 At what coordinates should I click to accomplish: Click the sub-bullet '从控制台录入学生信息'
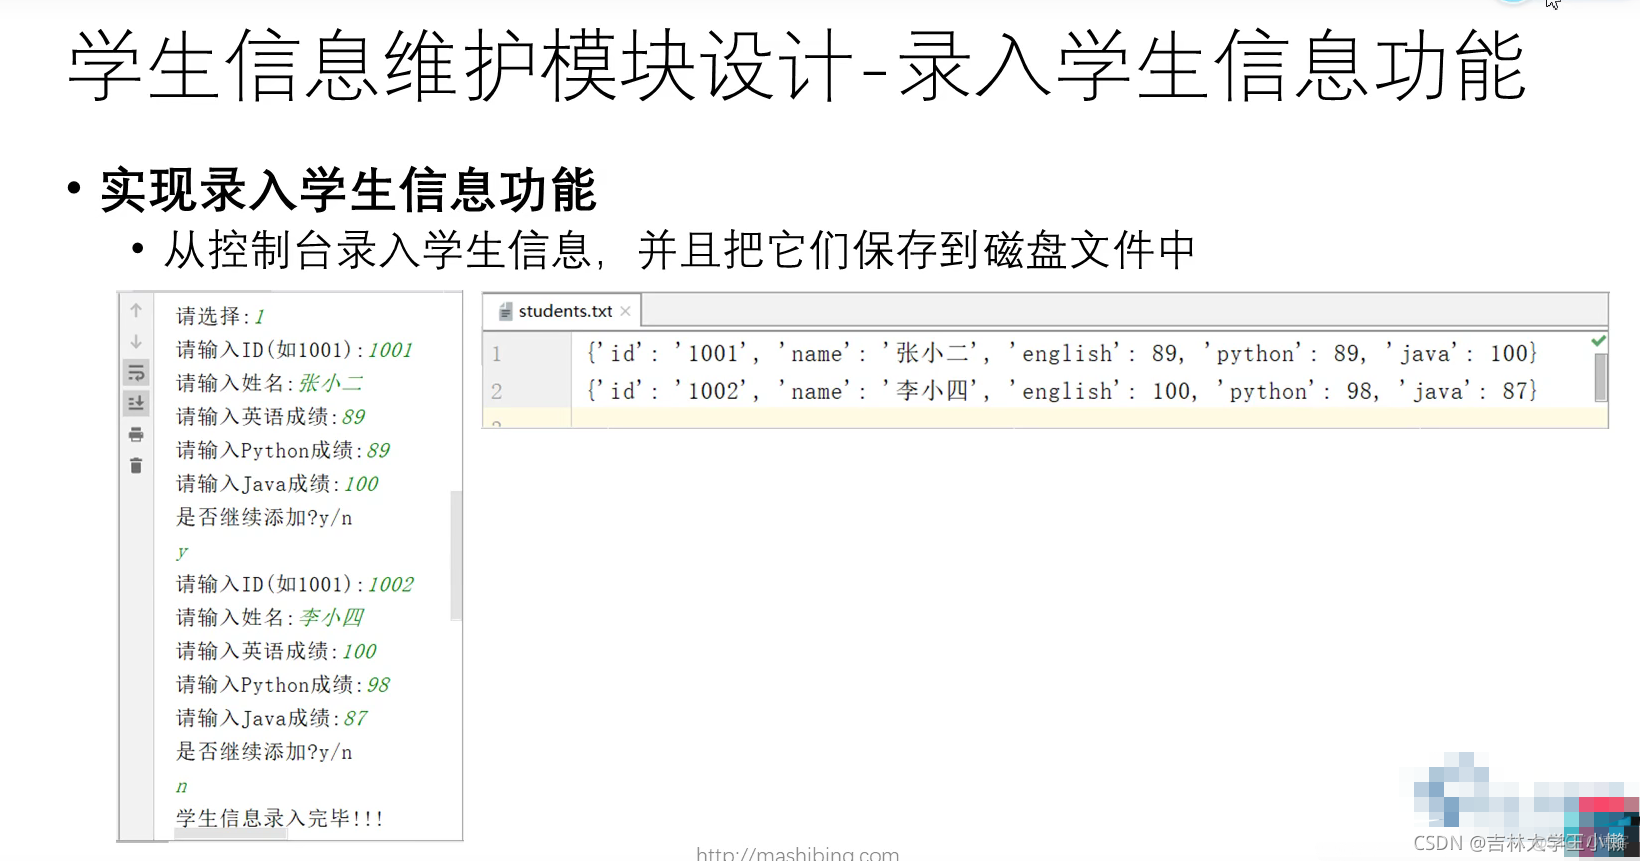click(x=378, y=250)
